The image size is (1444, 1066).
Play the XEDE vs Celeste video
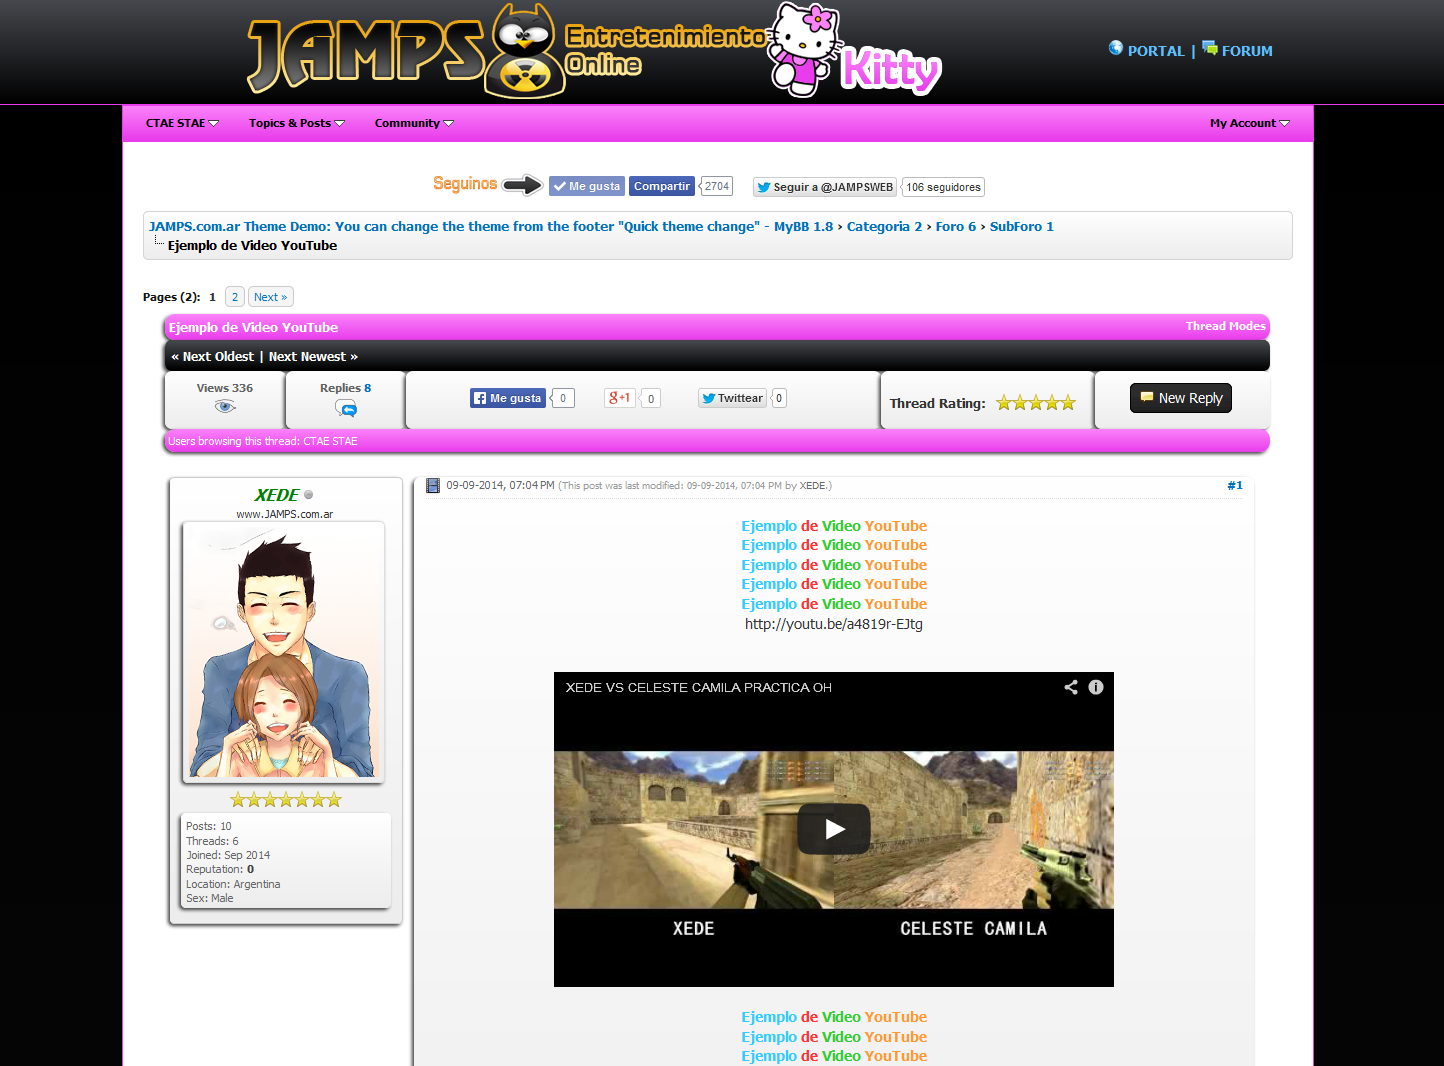coord(833,829)
